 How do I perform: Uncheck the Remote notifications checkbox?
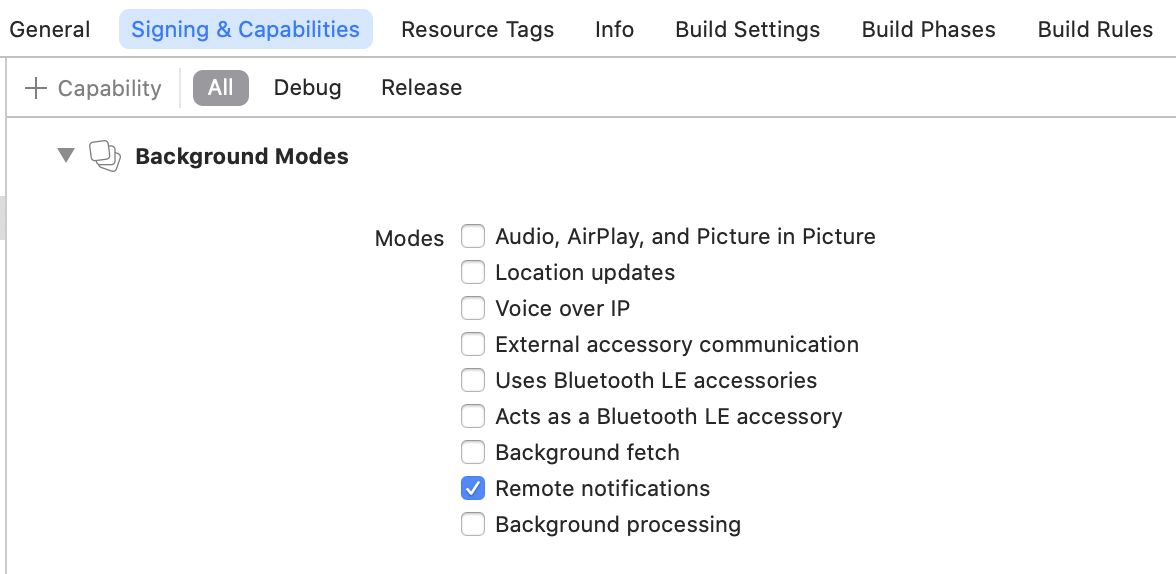click(x=473, y=489)
